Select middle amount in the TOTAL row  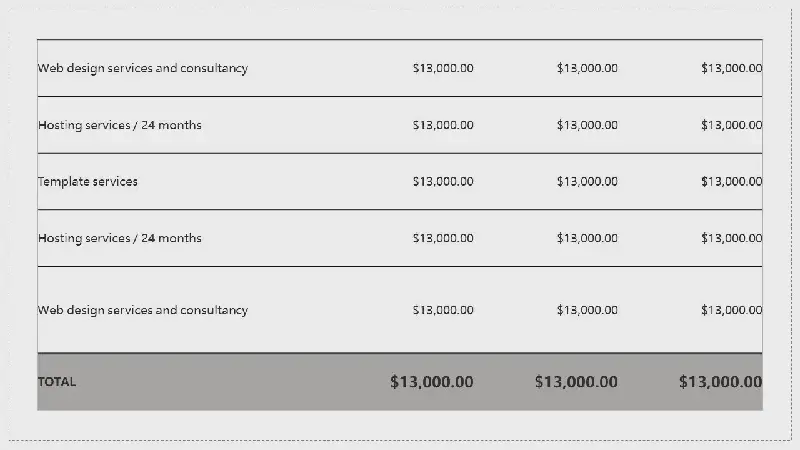coord(576,382)
